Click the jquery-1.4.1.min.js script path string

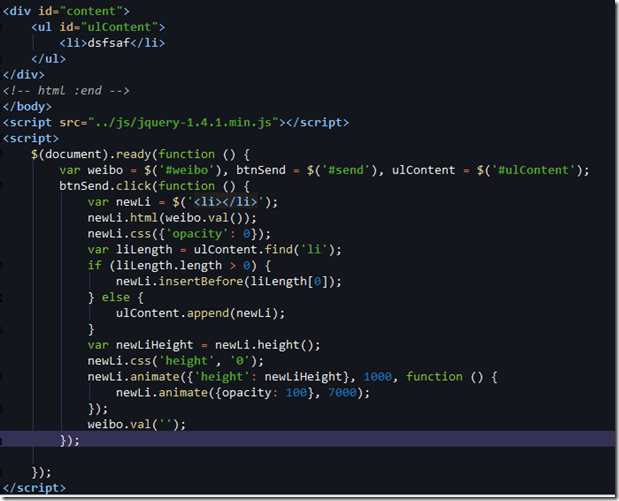[x=183, y=122]
